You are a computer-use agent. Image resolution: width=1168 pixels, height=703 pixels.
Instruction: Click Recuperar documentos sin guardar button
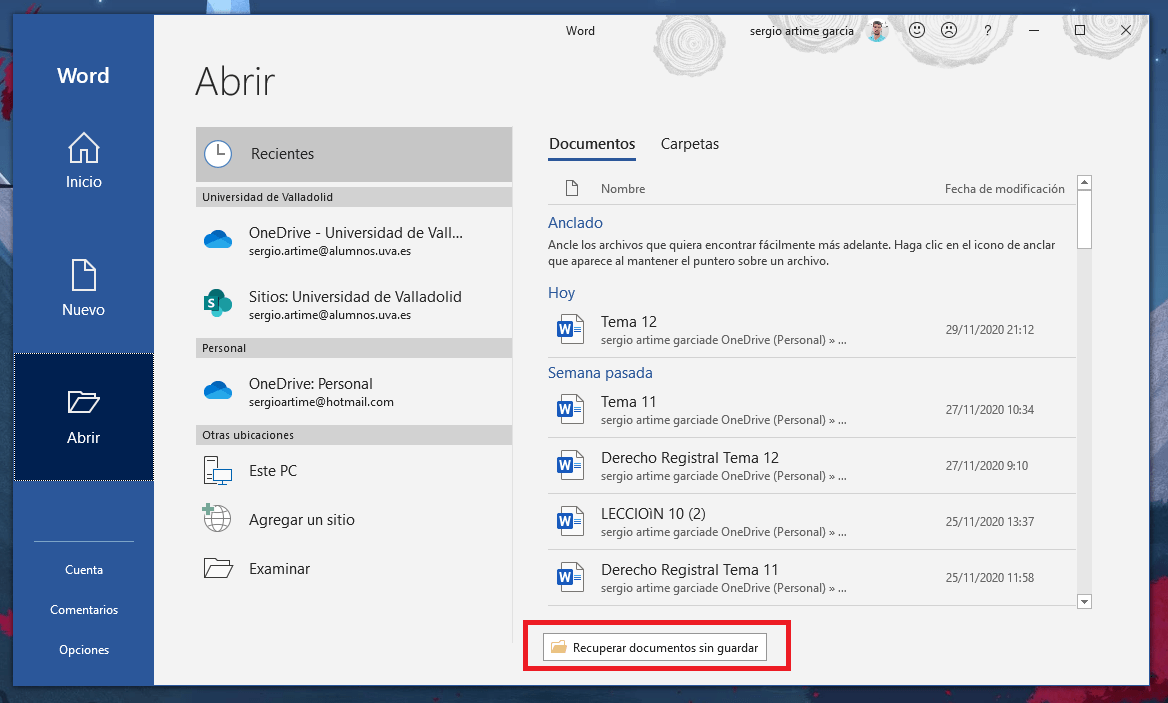coord(655,648)
